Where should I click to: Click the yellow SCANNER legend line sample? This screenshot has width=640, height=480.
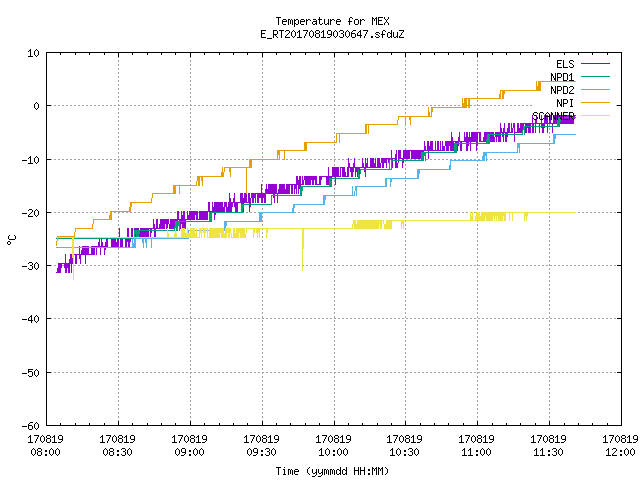[x=595, y=116]
